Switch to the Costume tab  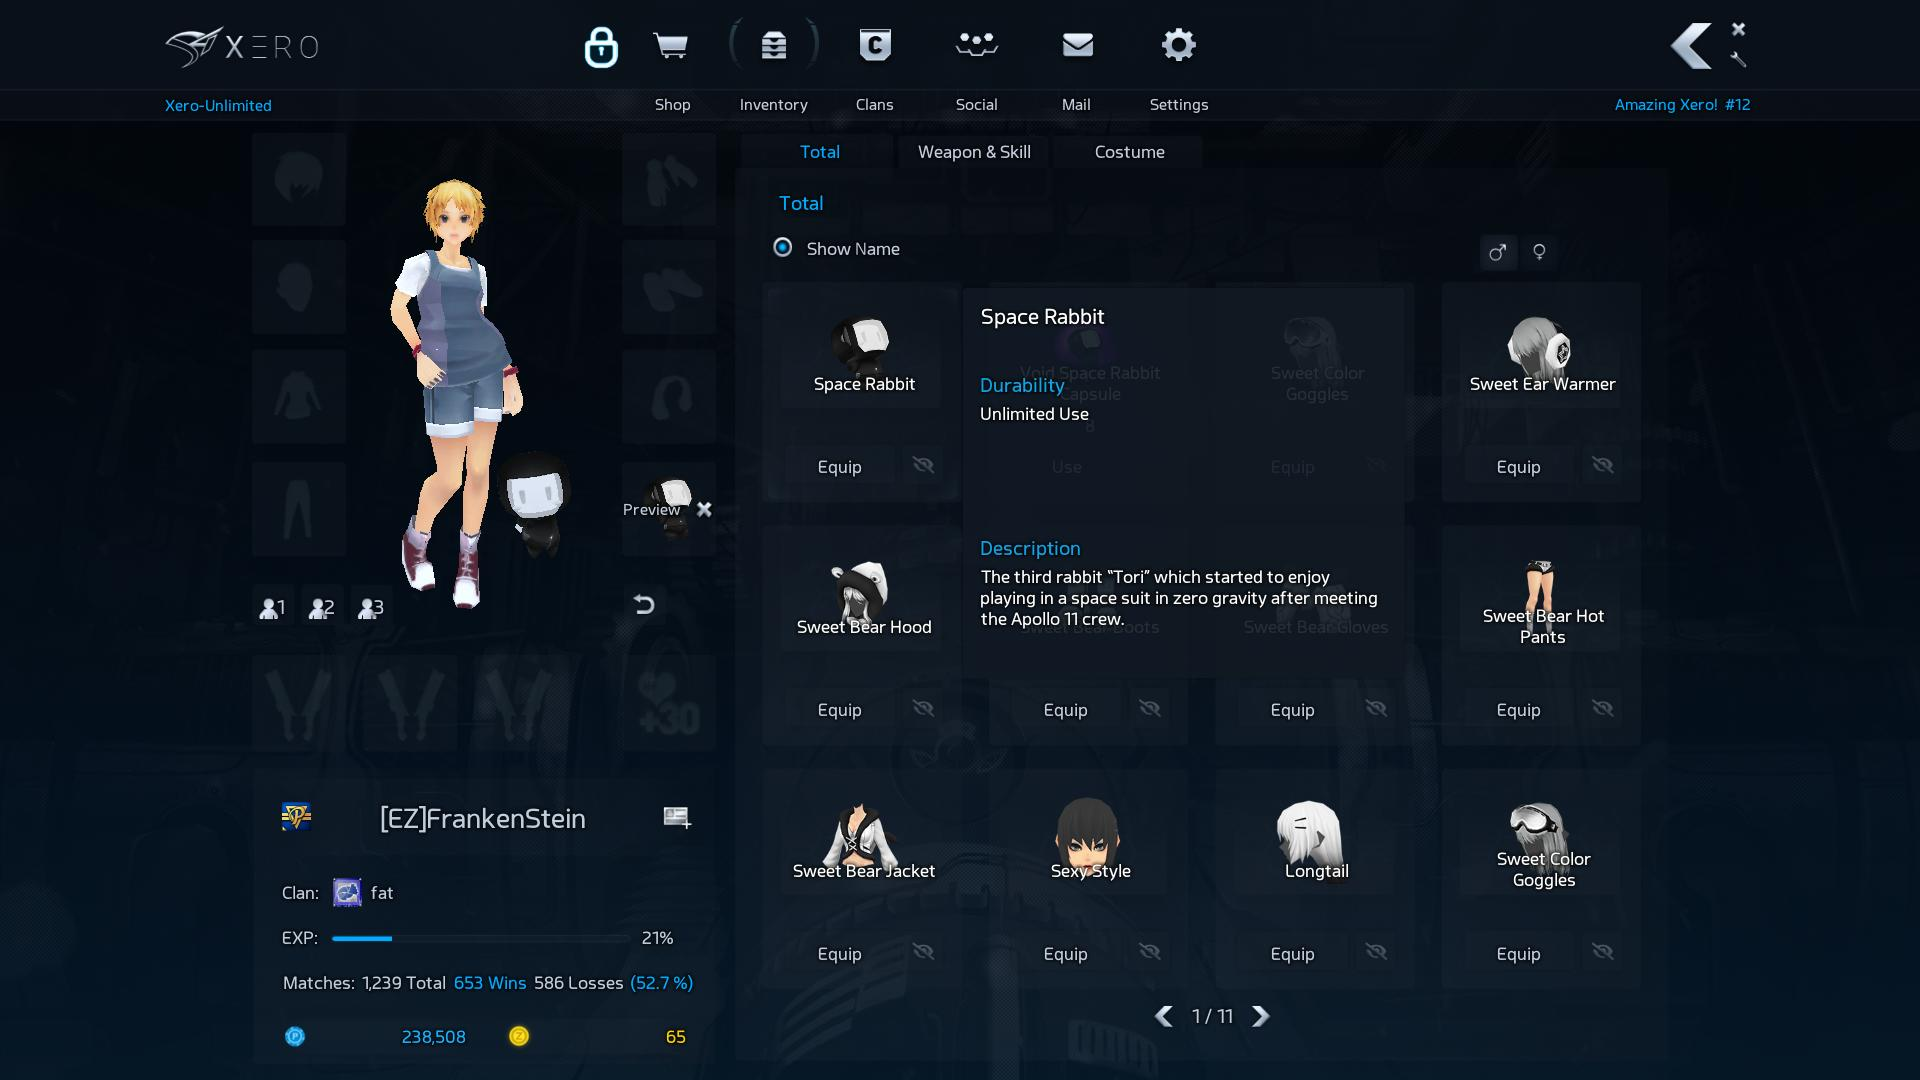pos(1129,152)
